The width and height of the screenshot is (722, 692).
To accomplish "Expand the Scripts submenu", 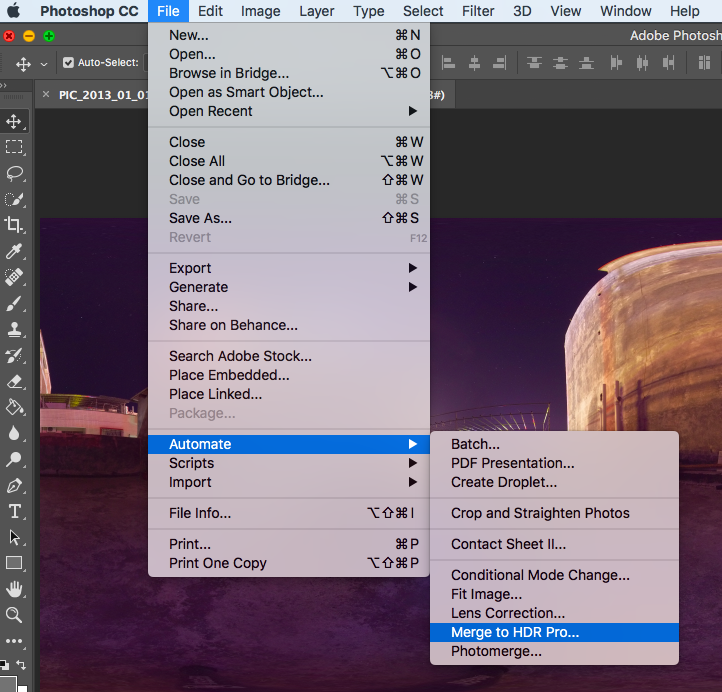I will pyautogui.click(x=289, y=463).
